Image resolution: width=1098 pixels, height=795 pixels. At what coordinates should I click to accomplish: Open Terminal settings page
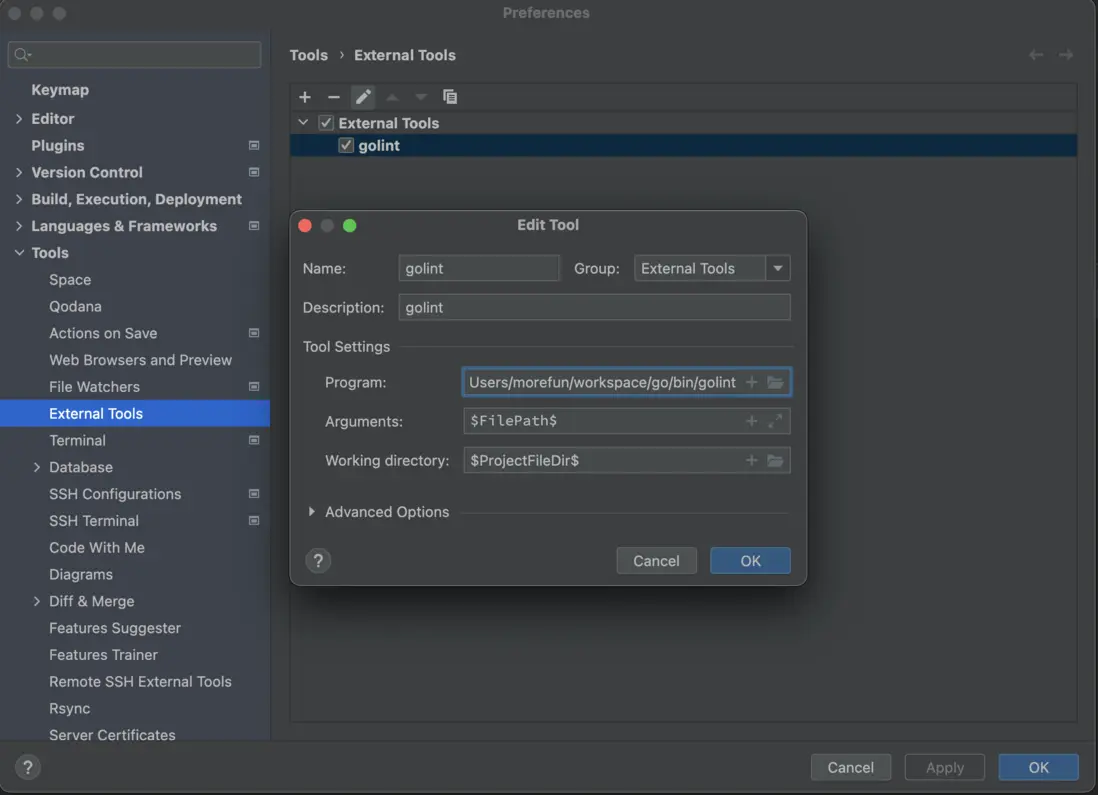(77, 440)
